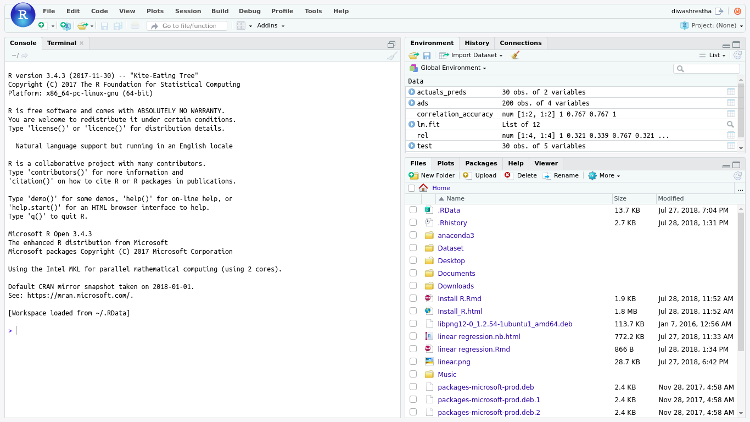Image resolution: width=750 pixels, height=422 pixels.
Task: Open the Session menu
Action: tap(187, 10)
